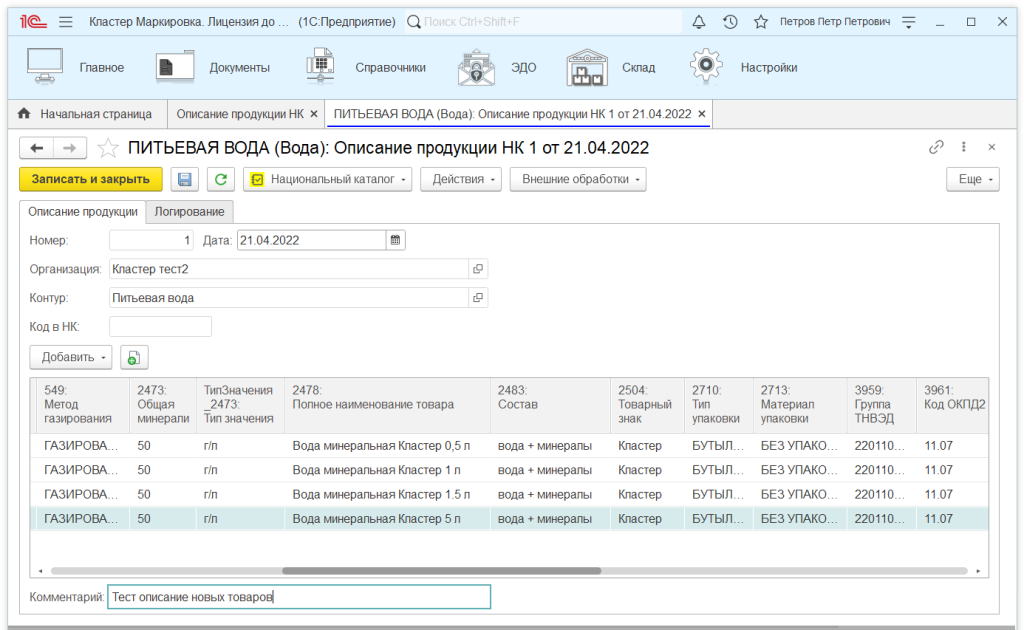1024x630 pixels.
Task: Click the Склад section label
Action: (x=638, y=67)
